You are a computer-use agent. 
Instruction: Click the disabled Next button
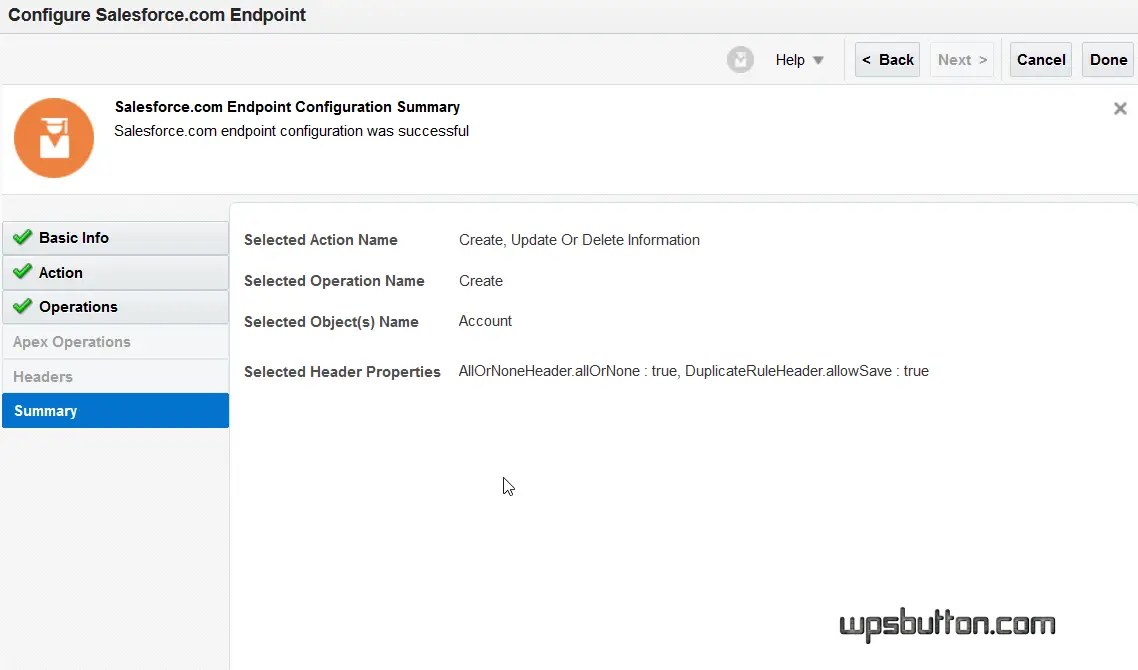(962, 60)
